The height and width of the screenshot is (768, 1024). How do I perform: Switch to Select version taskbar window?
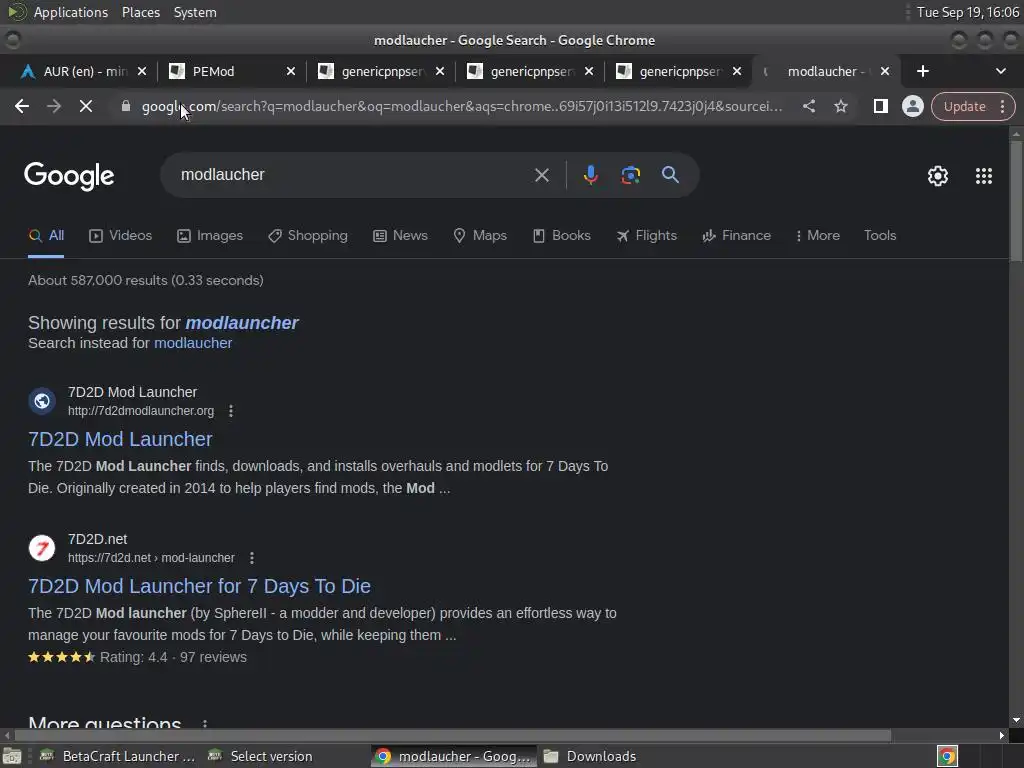click(x=260, y=756)
